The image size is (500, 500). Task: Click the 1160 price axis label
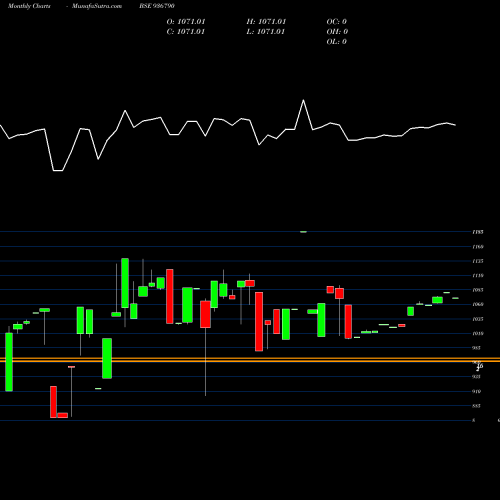[x=478, y=247]
